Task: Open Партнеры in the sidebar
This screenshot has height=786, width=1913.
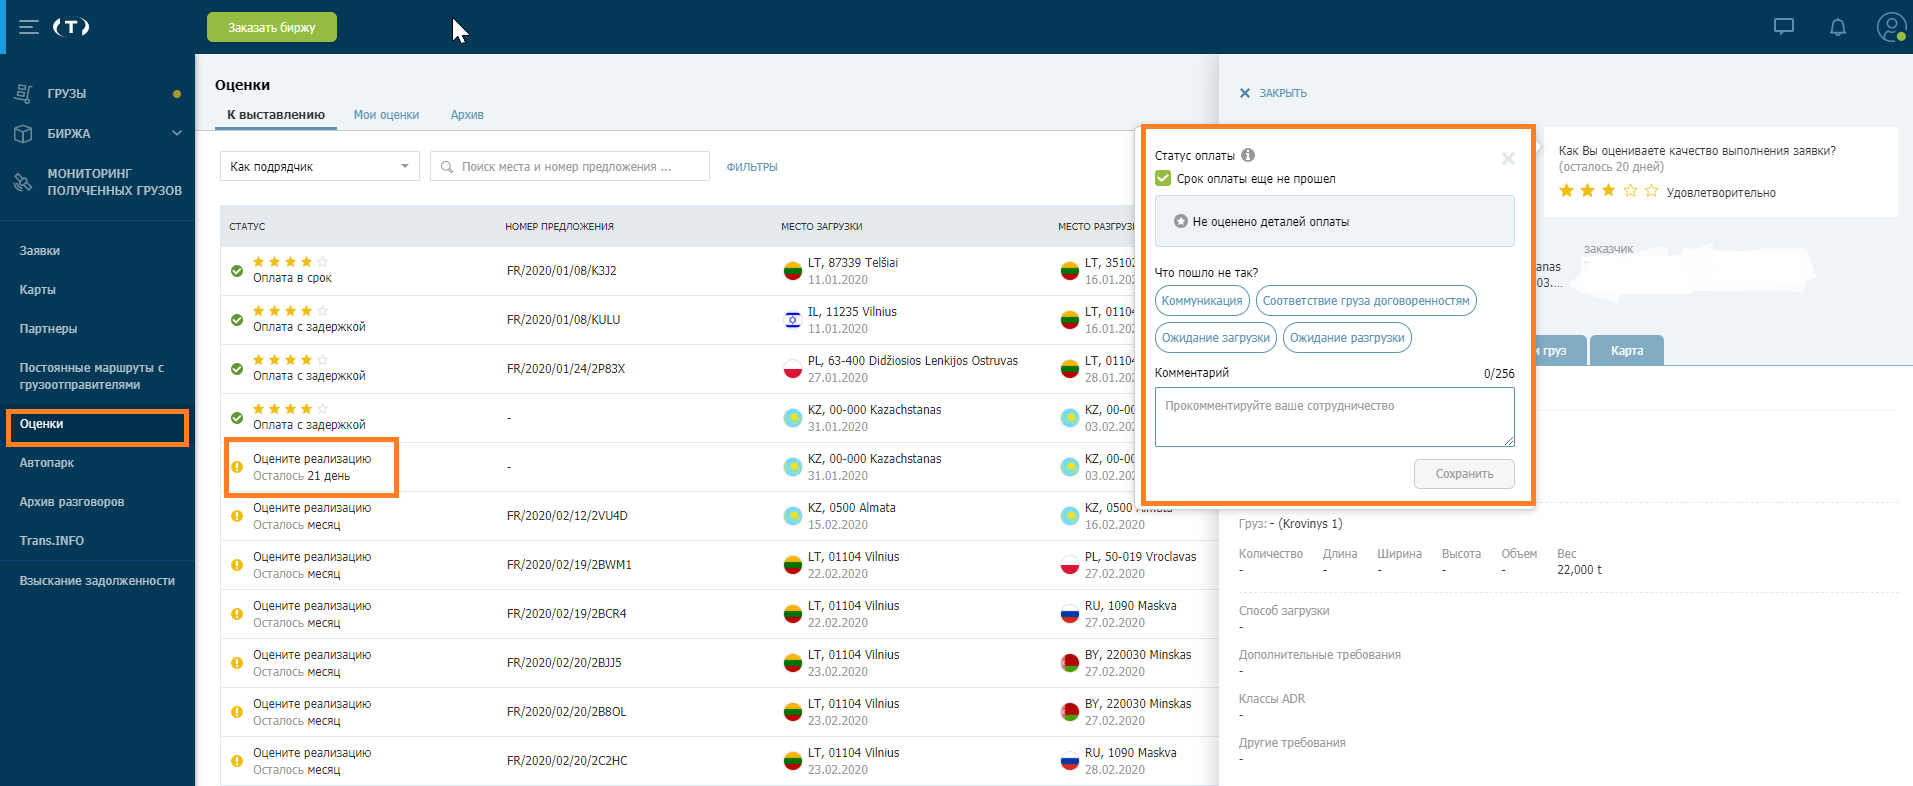Action: (48, 329)
